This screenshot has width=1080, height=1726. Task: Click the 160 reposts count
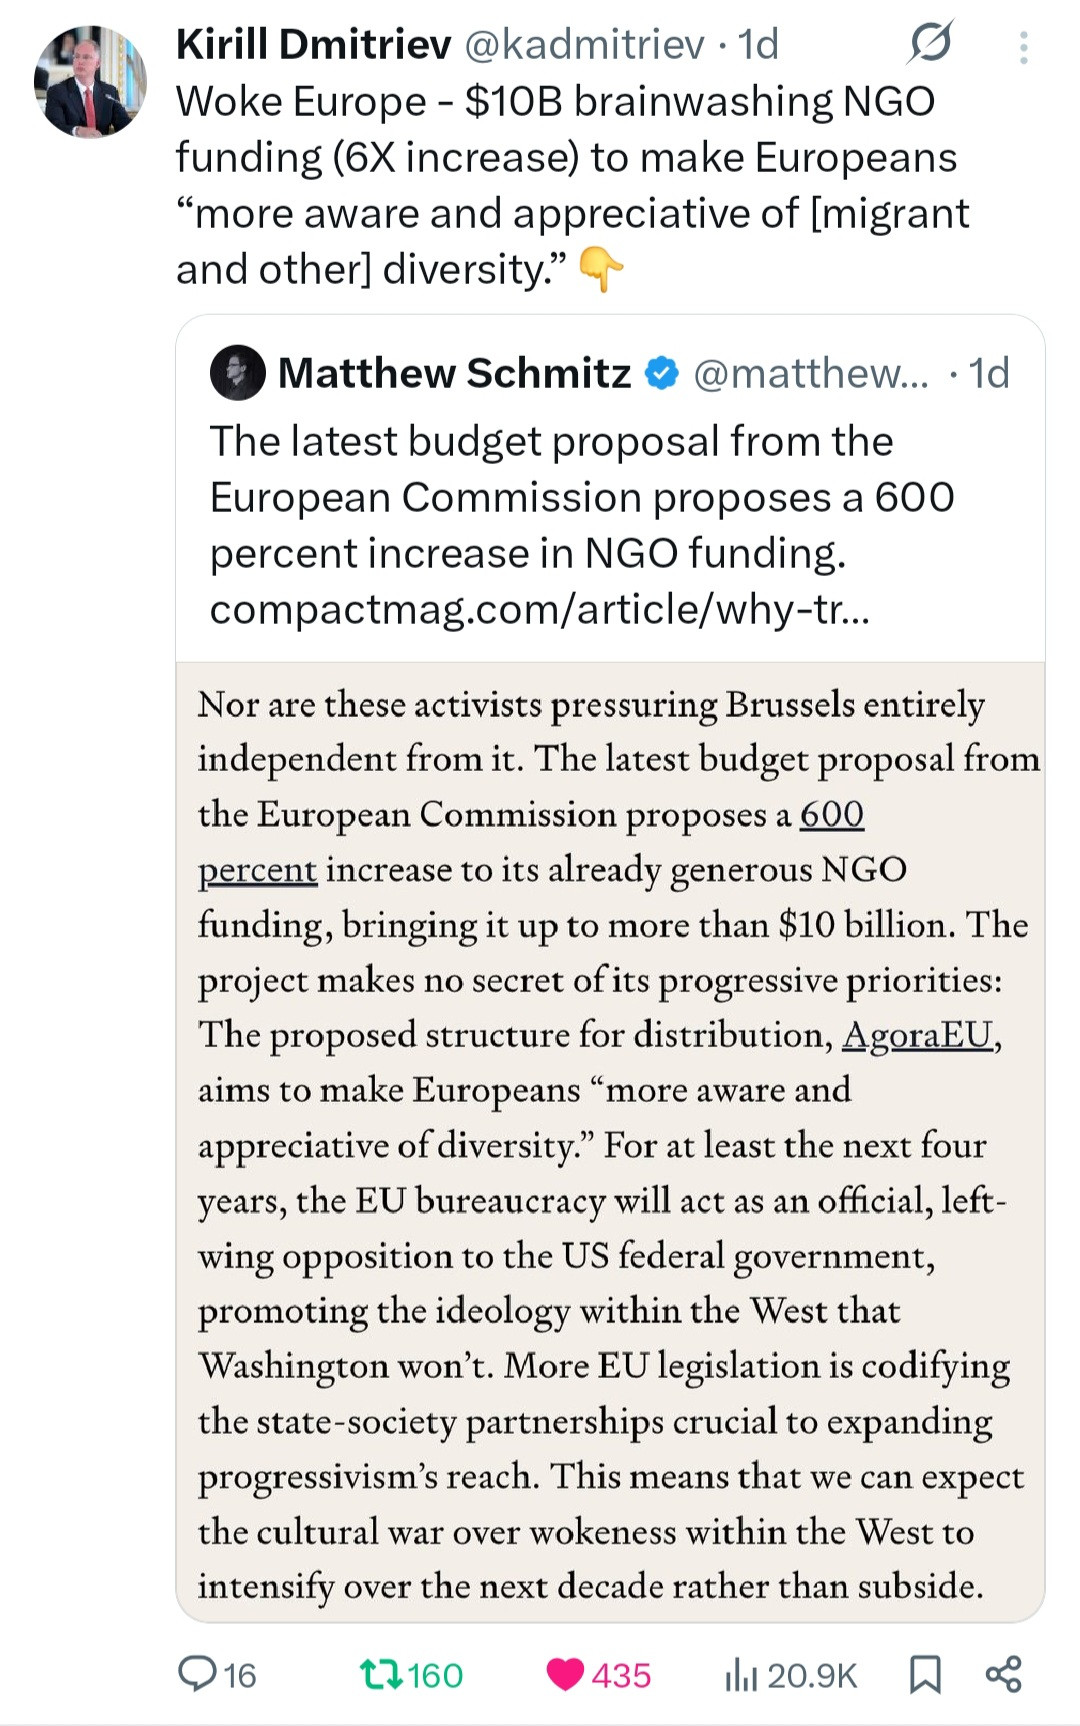click(435, 1675)
